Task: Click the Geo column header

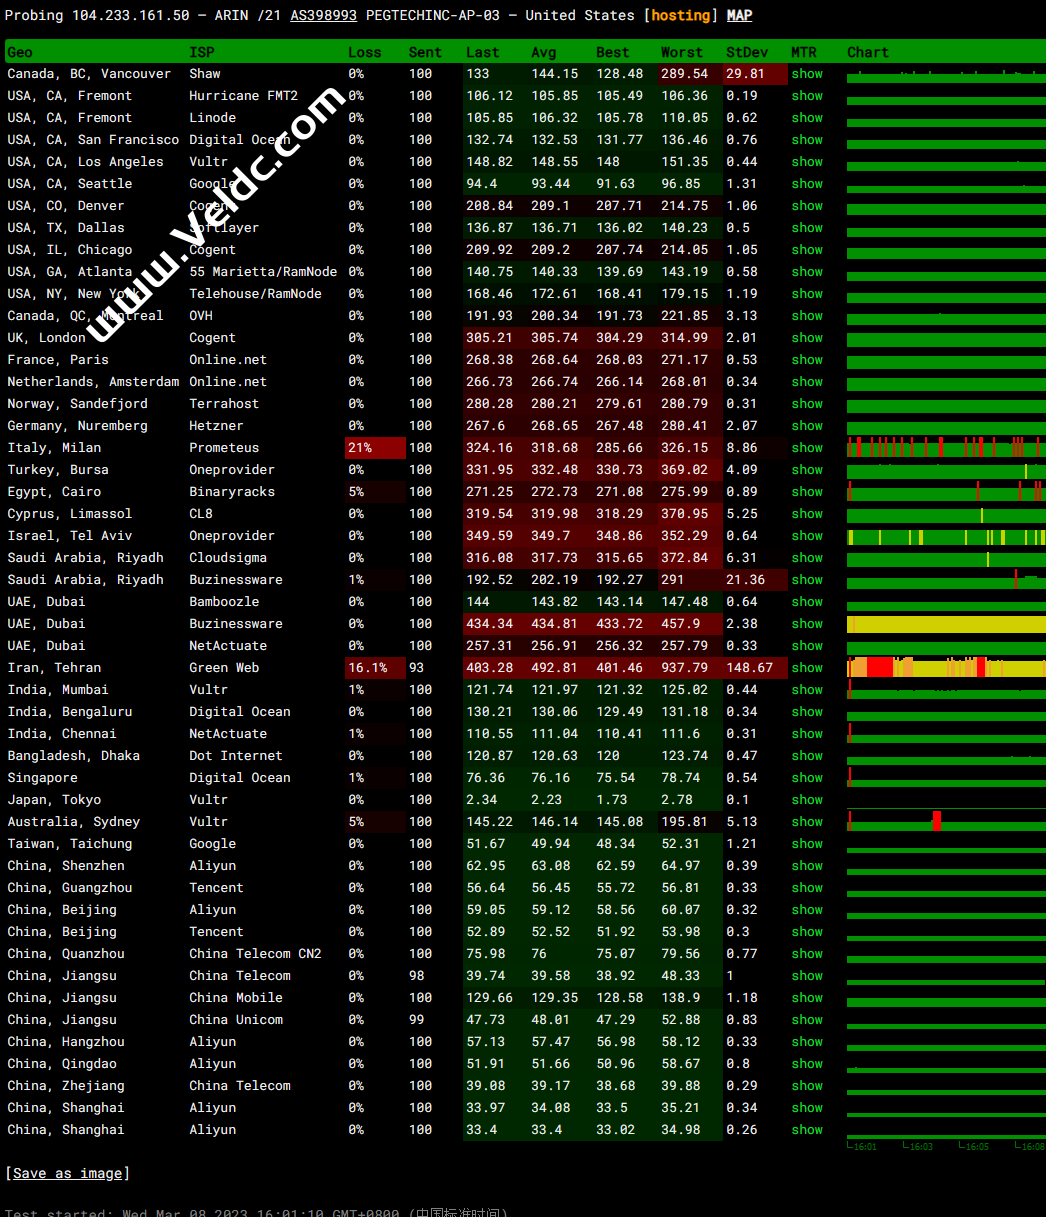Action: point(20,52)
